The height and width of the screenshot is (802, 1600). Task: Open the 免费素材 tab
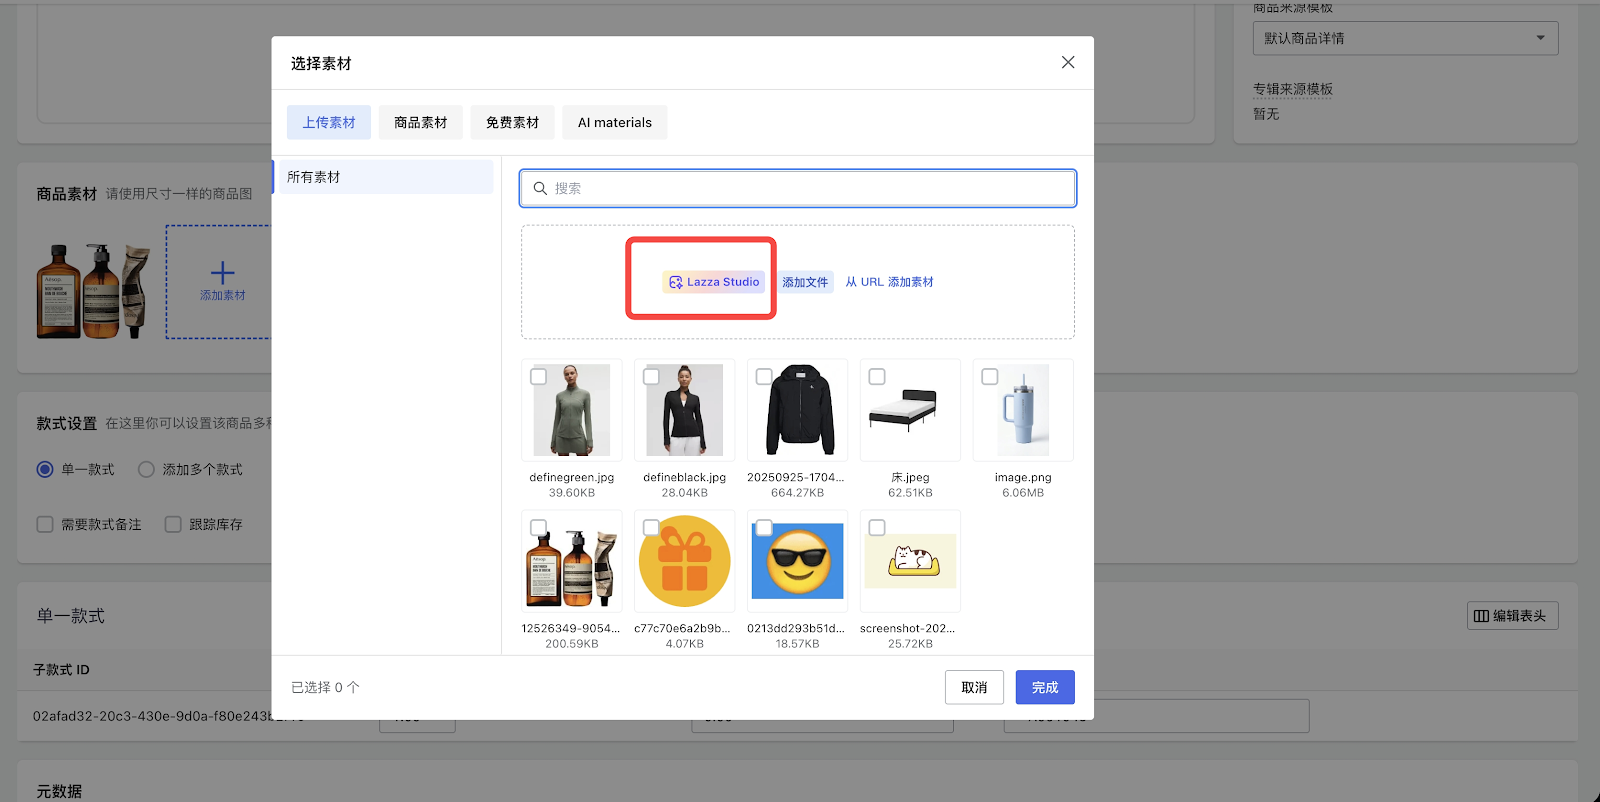point(512,123)
